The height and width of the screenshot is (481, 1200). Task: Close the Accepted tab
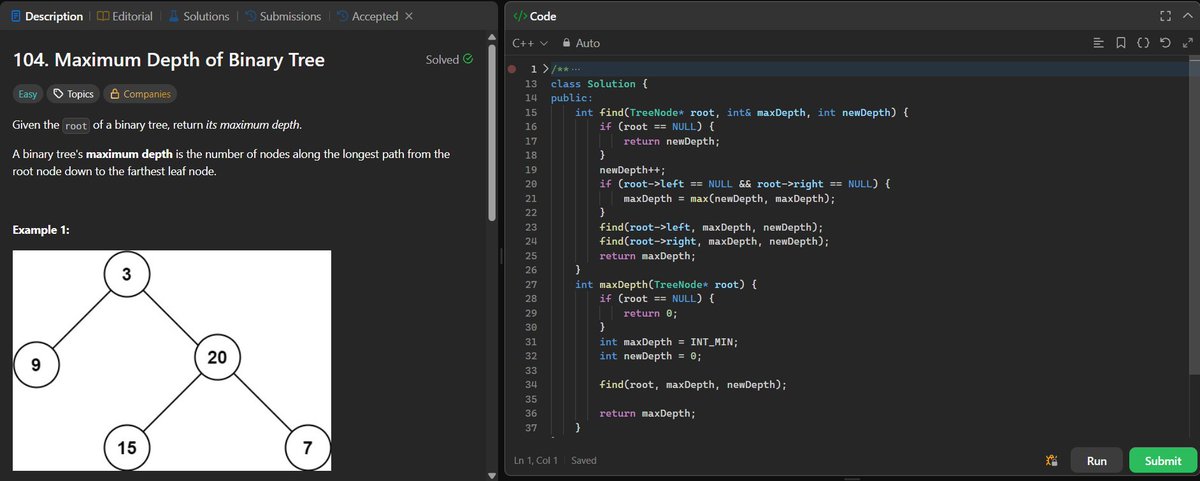pyautogui.click(x=408, y=16)
